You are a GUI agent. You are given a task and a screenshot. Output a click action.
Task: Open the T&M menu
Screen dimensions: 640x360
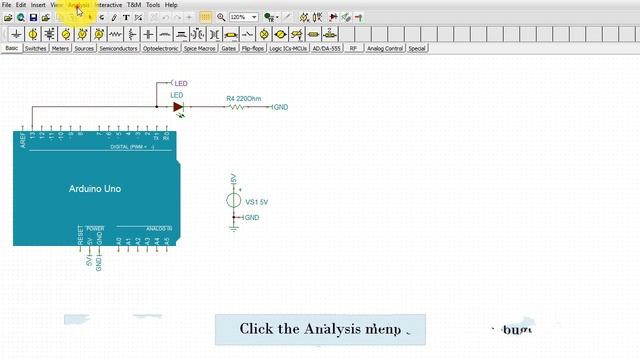134,5
